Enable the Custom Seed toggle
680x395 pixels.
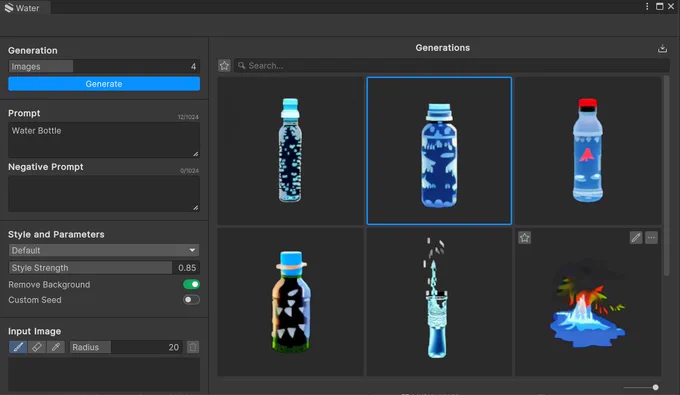coord(191,300)
